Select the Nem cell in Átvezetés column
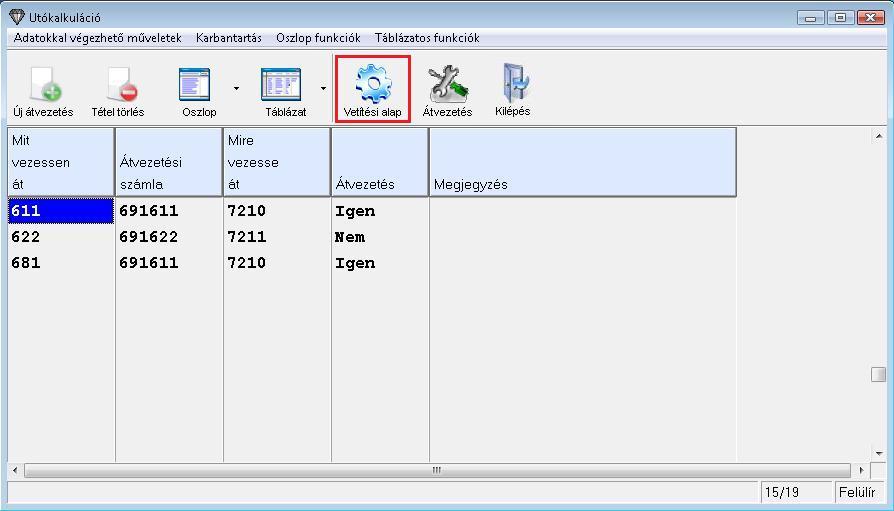The width and height of the screenshot is (894, 511). (379, 237)
